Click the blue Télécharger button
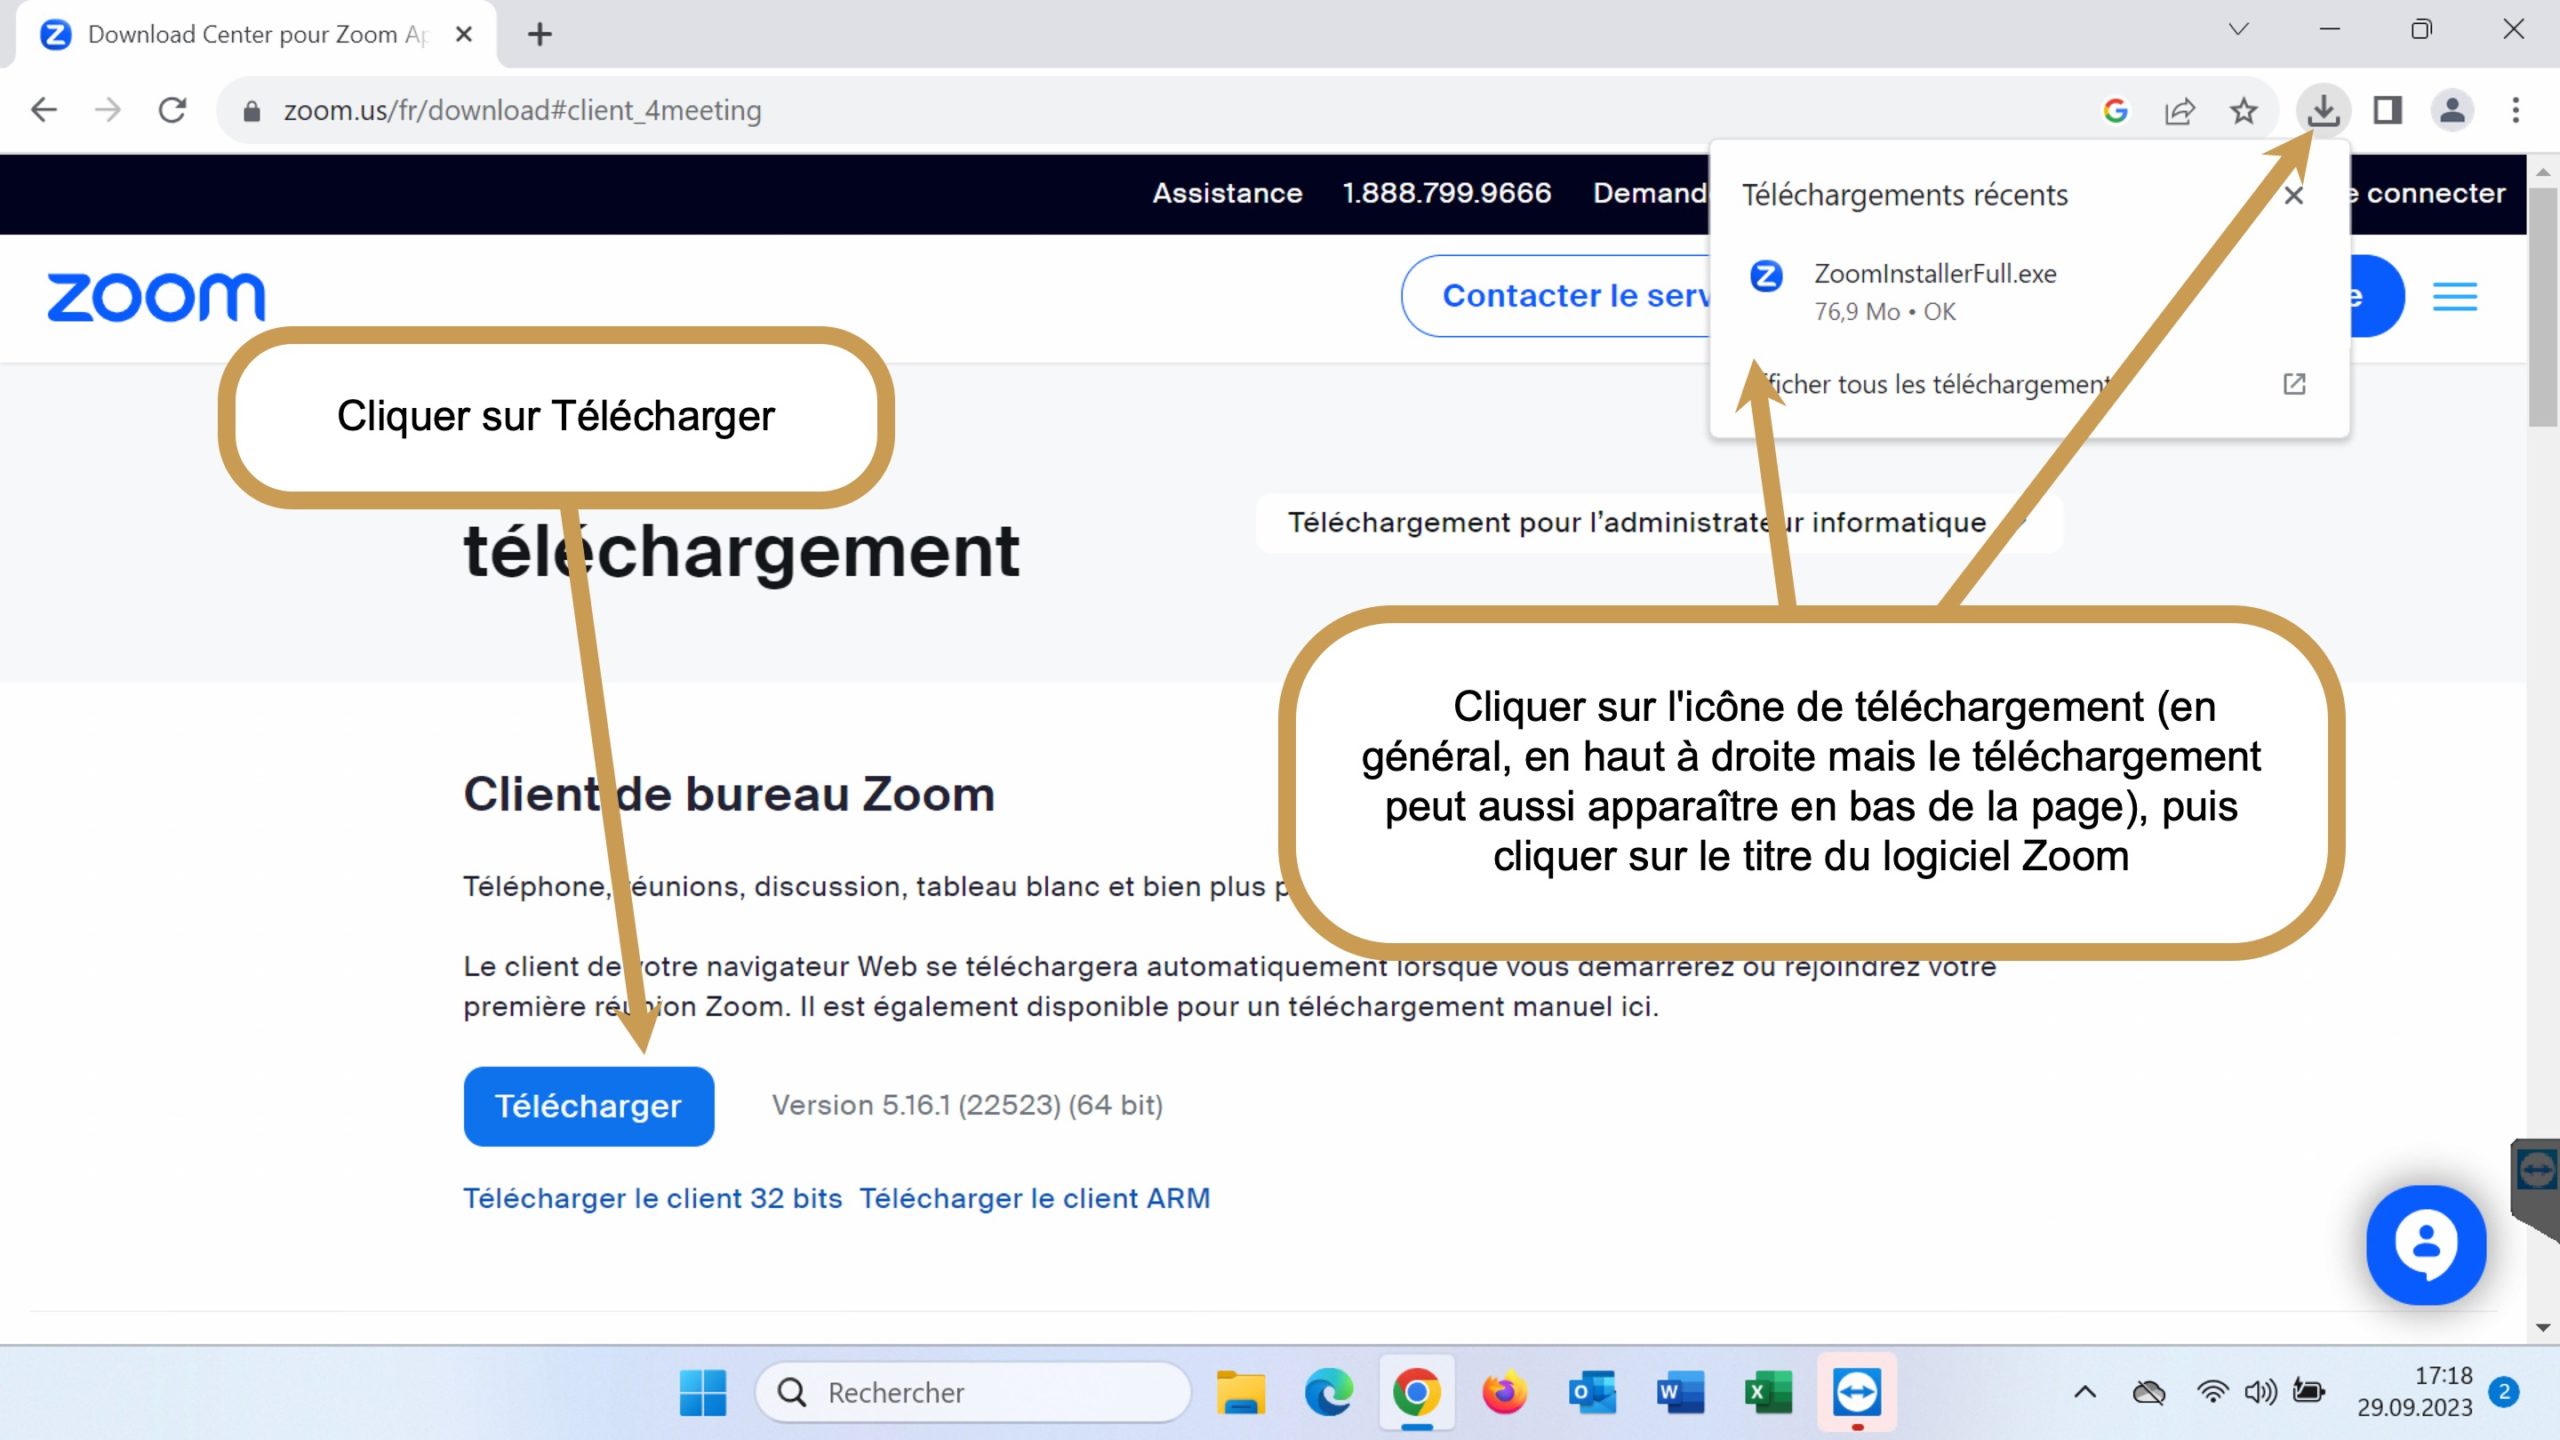 coord(588,1106)
